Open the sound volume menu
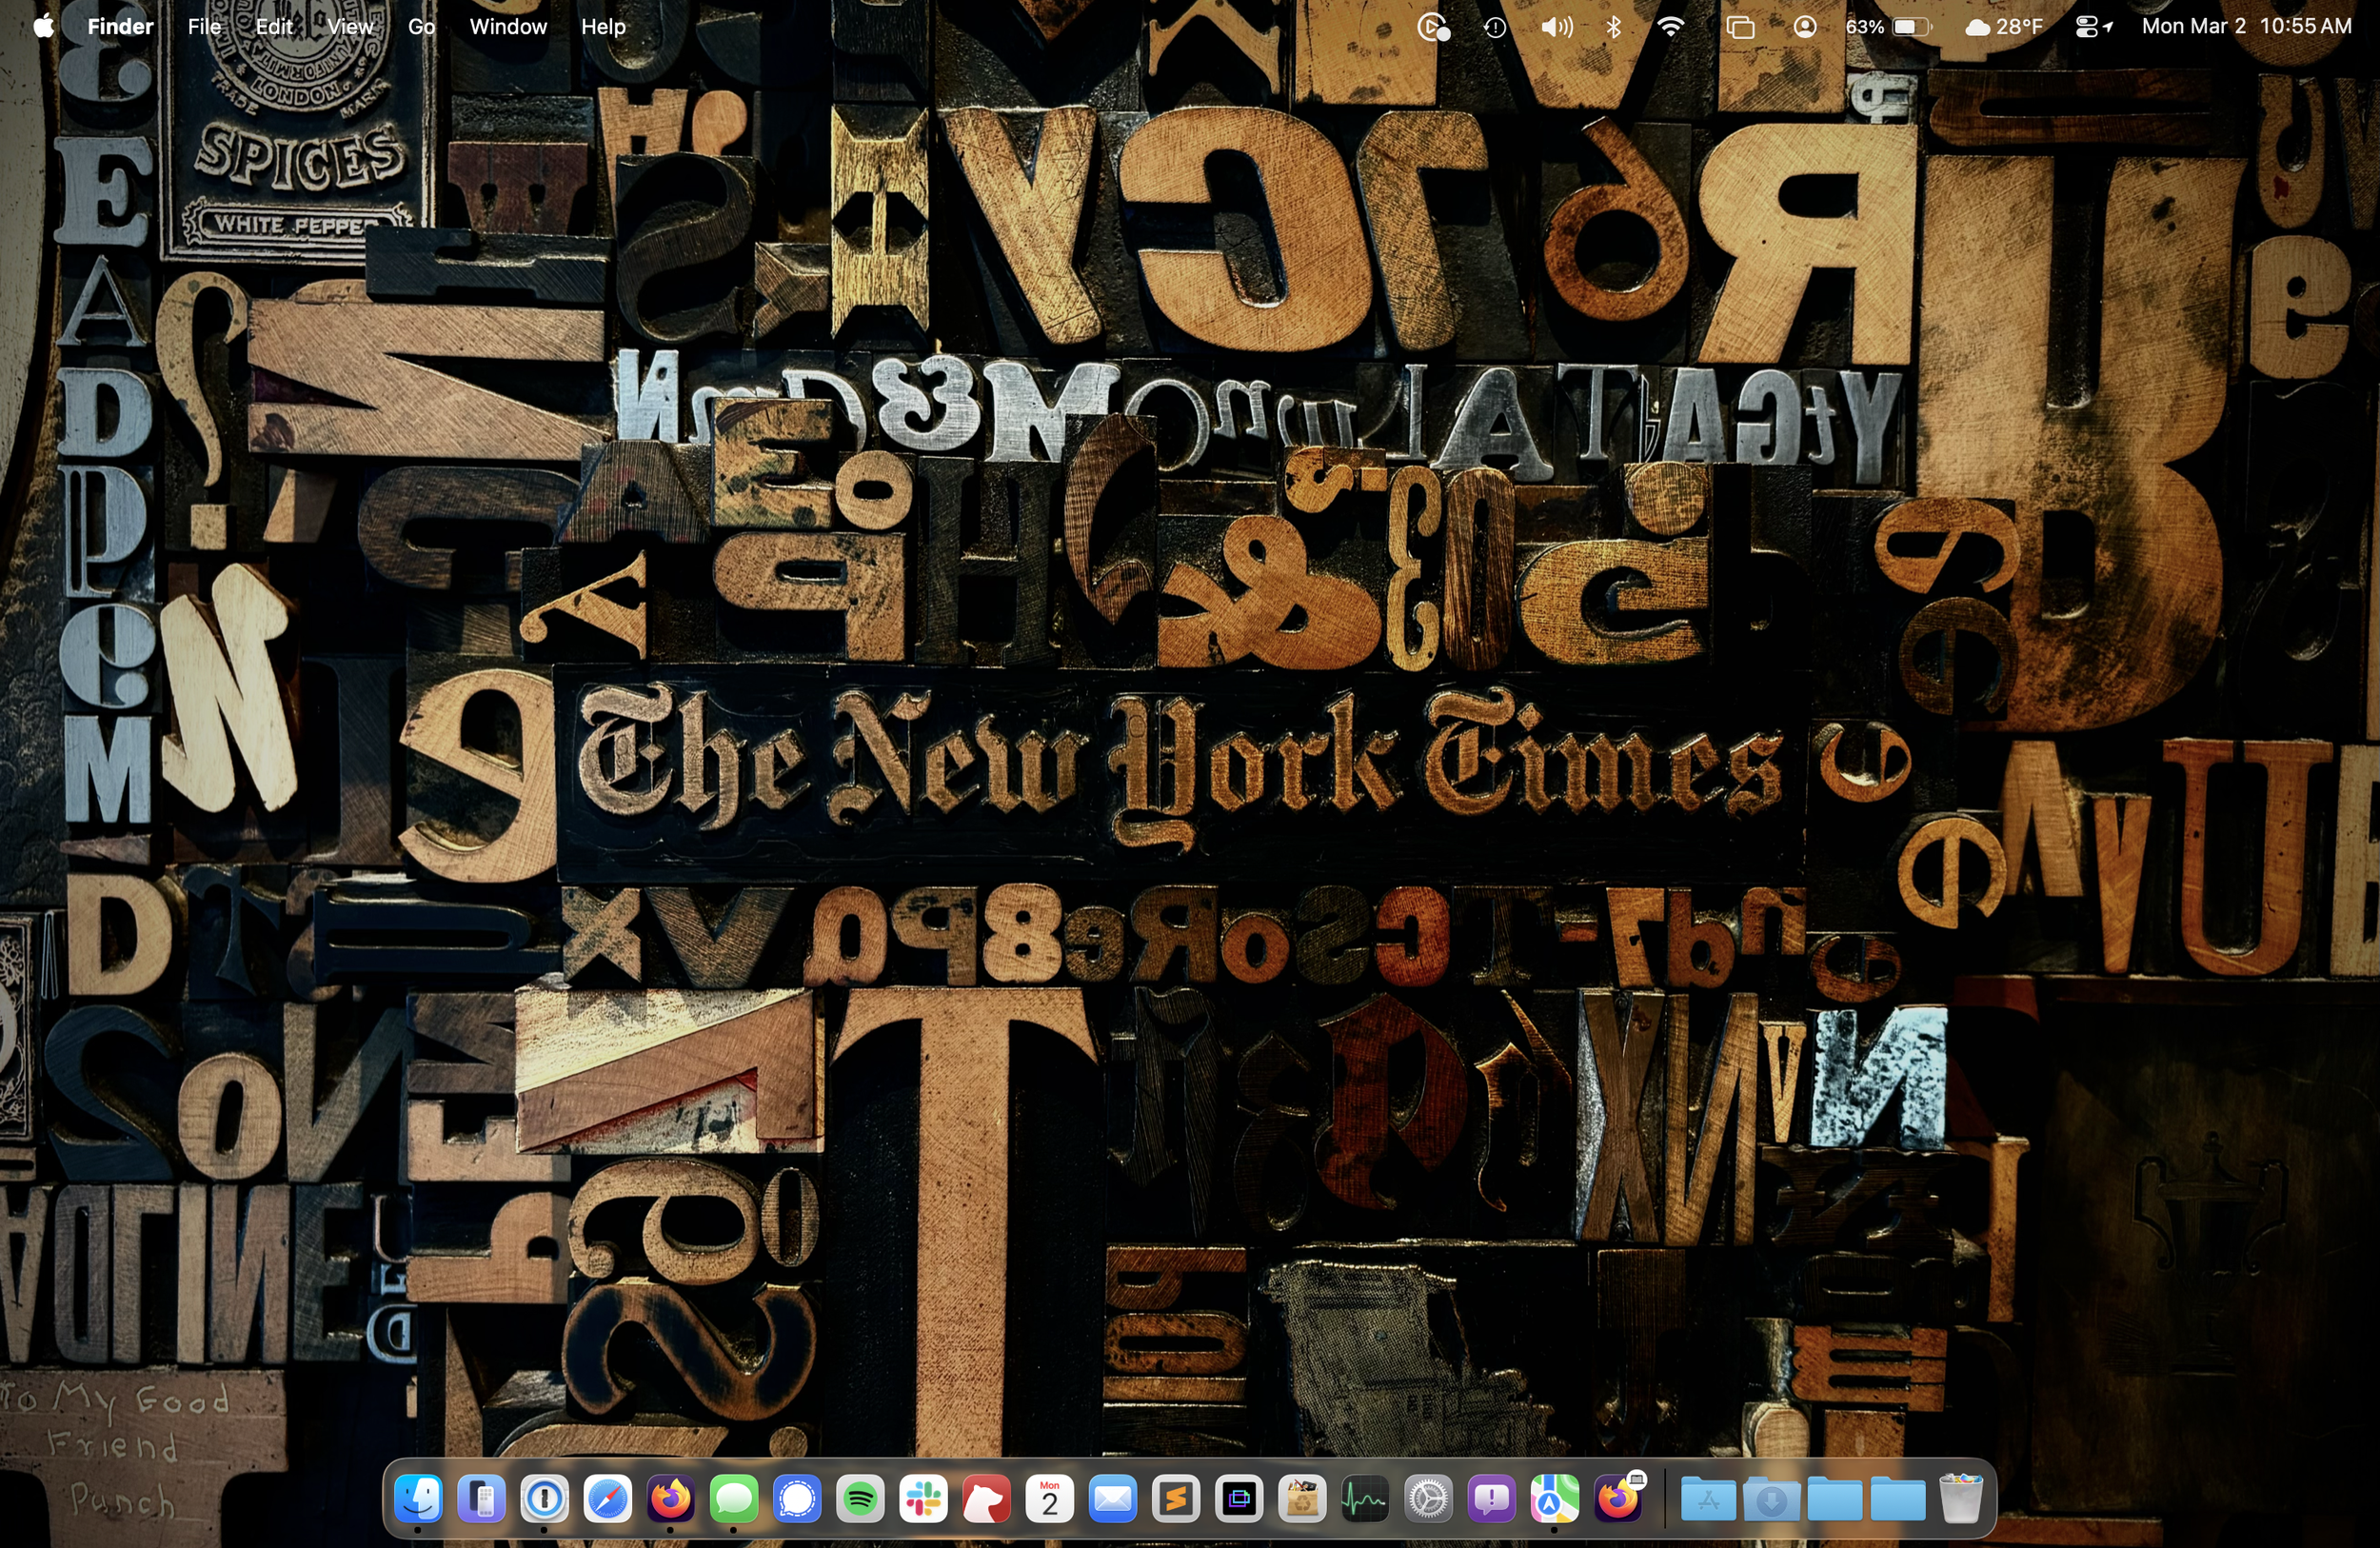Viewport: 2380px width, 1548px height. [1556, 27]
